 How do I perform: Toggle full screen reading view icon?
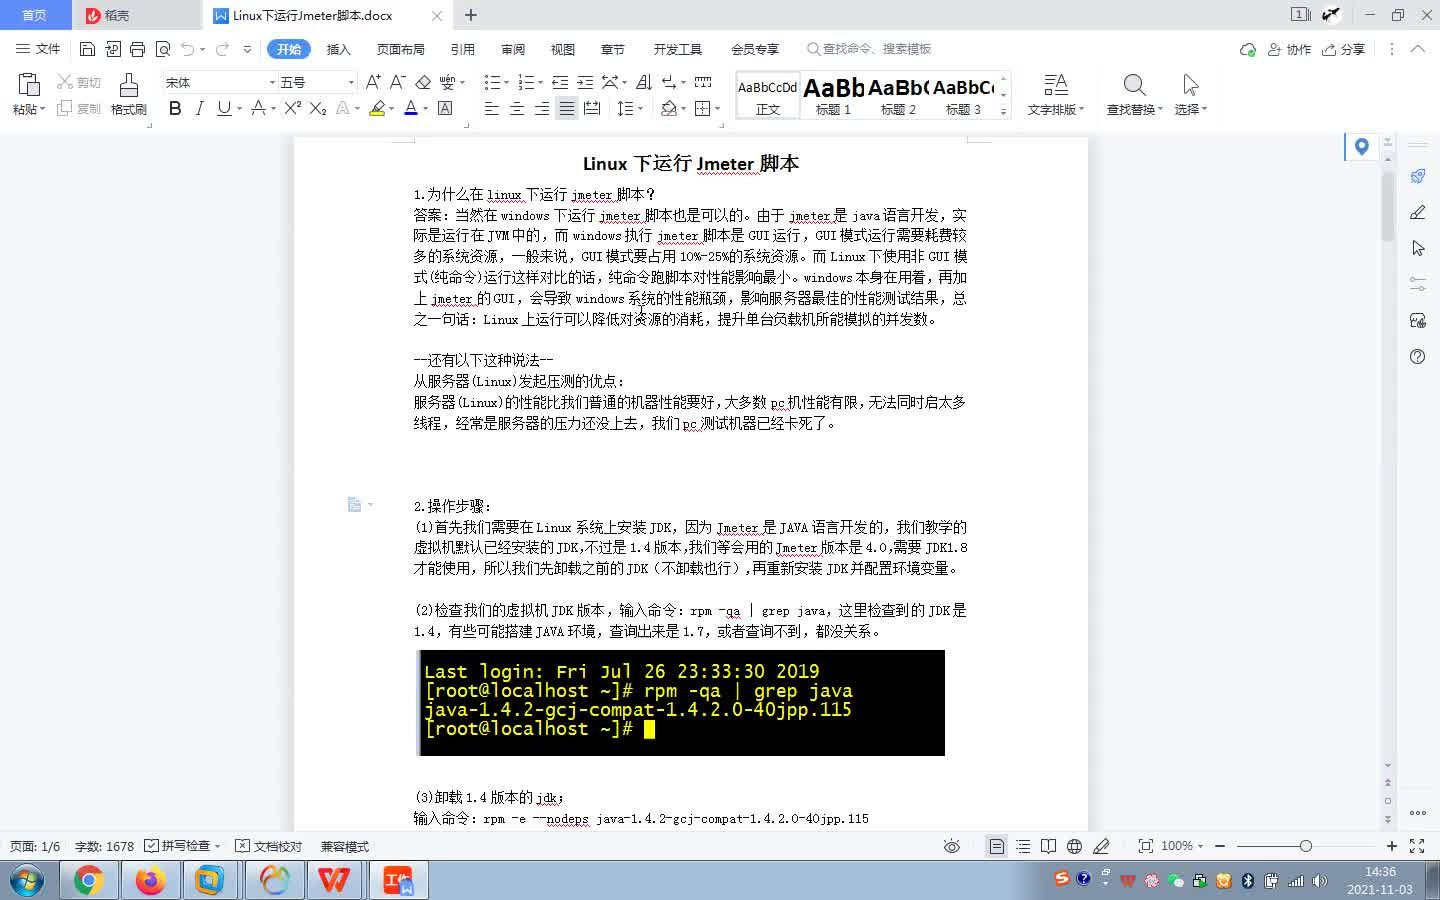coord(1047,846)
